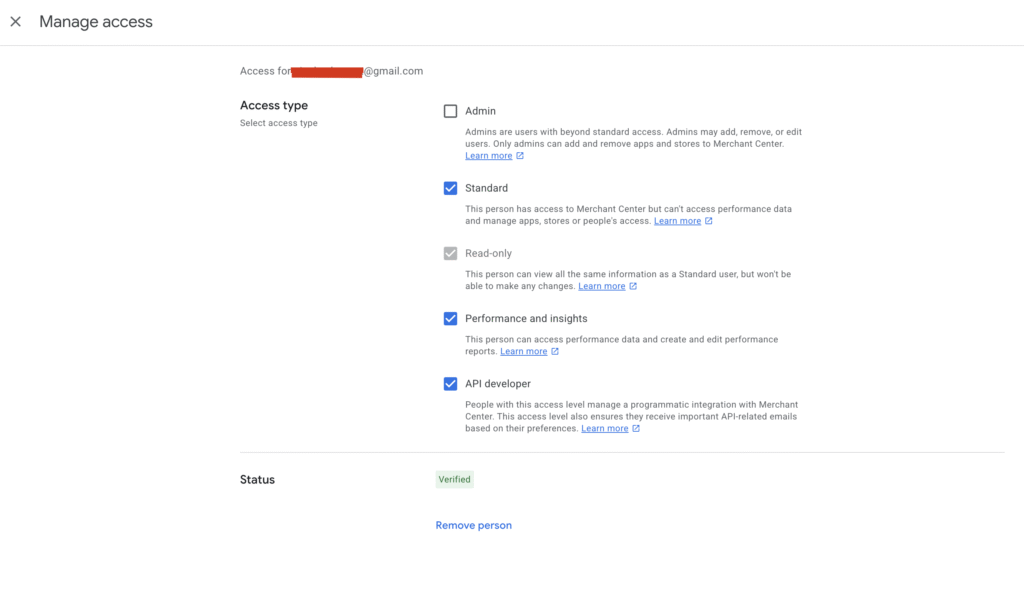This screenshot has height=604, width=1024.
Task: Disable Performance and insights checkbox
Action: click(451, 319)
